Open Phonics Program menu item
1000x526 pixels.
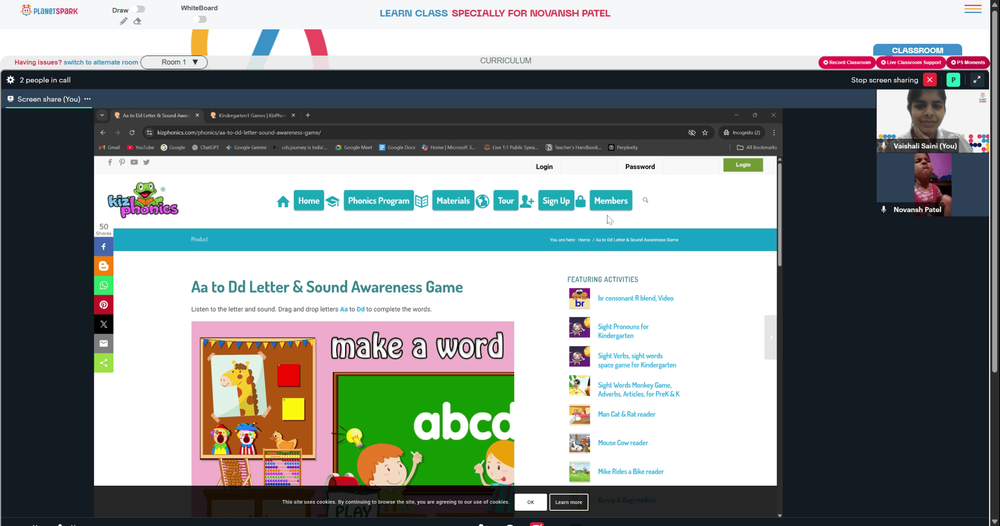click(x=379, y=201)
